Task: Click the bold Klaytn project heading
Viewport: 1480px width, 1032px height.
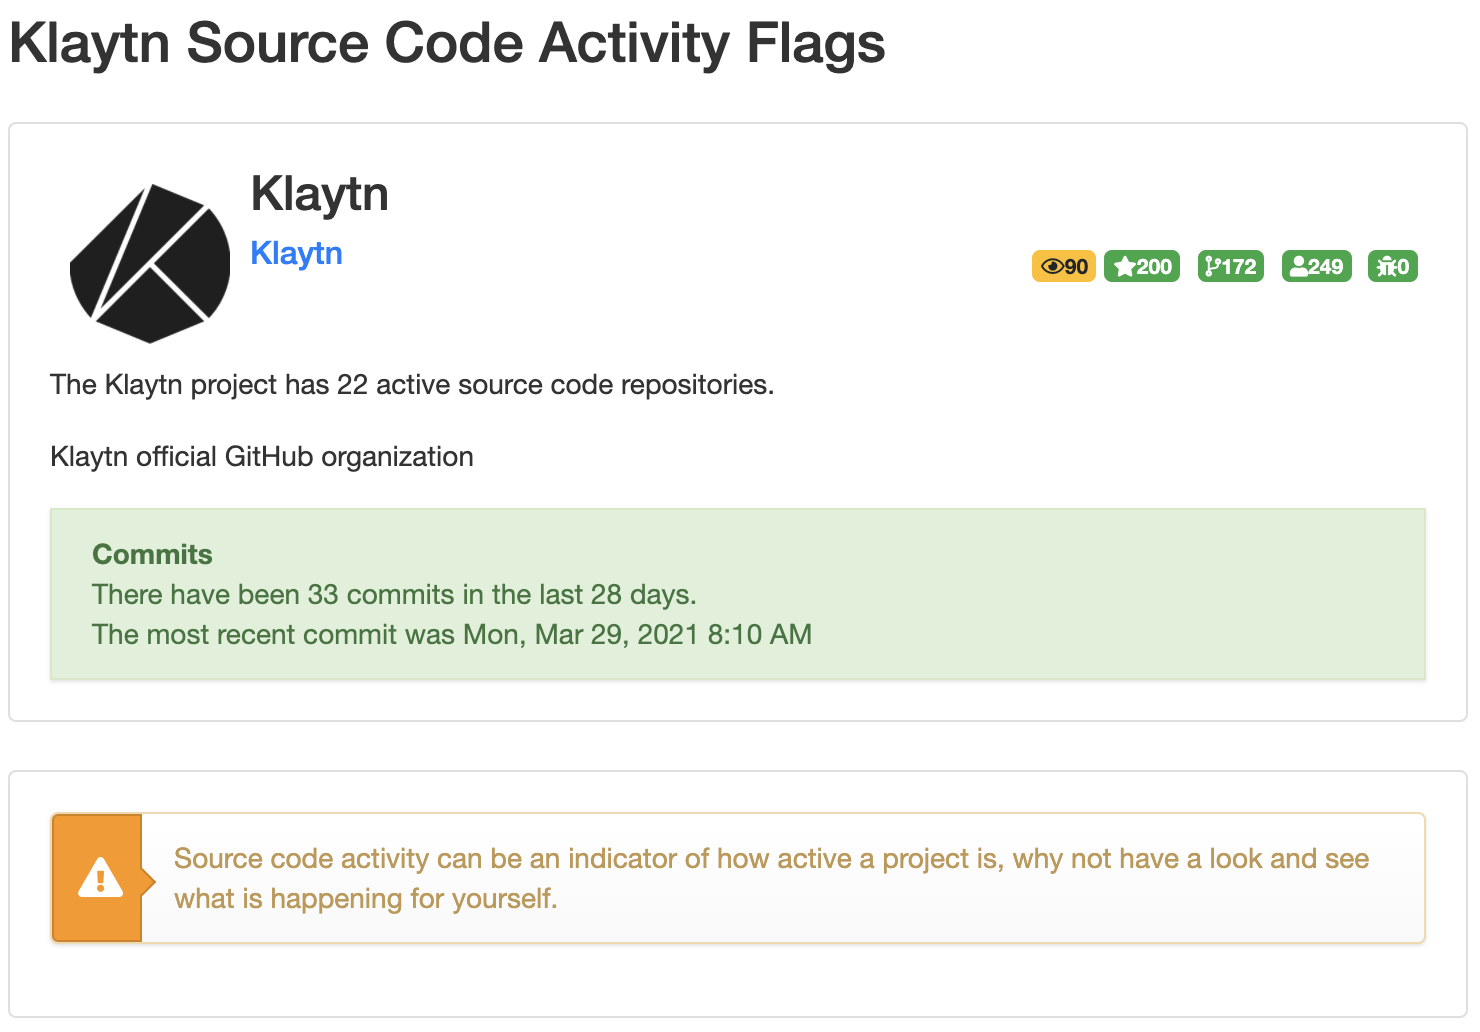Action: pos(319,193)
